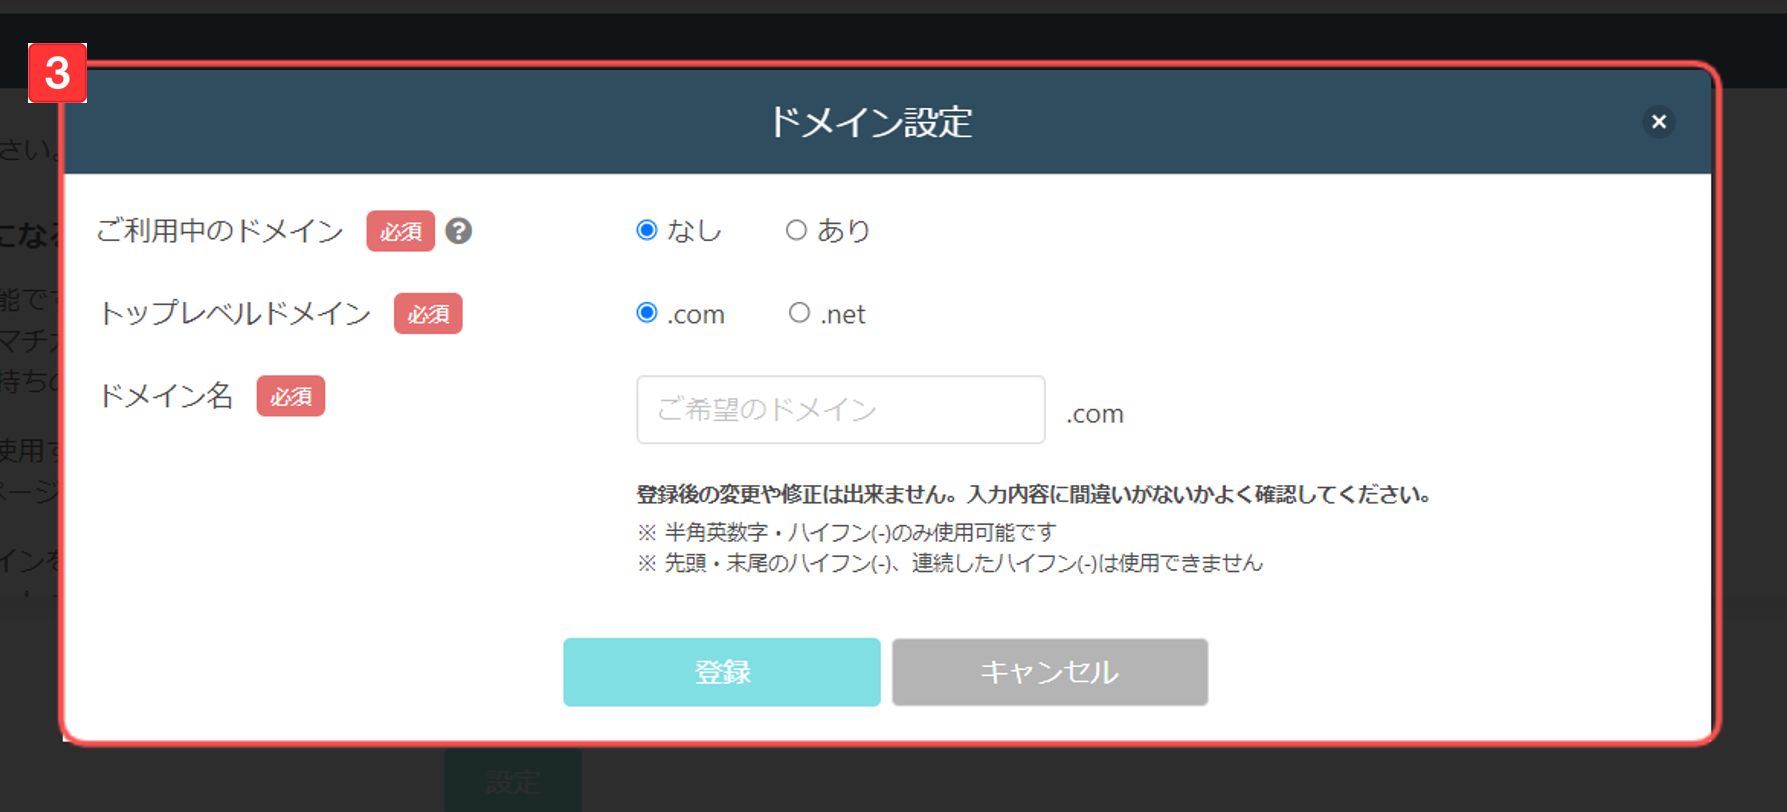Click the 先頭・末尾のハイフン note text
Viewport: 1787px width, 812px height.
click(x=950, y=563)
